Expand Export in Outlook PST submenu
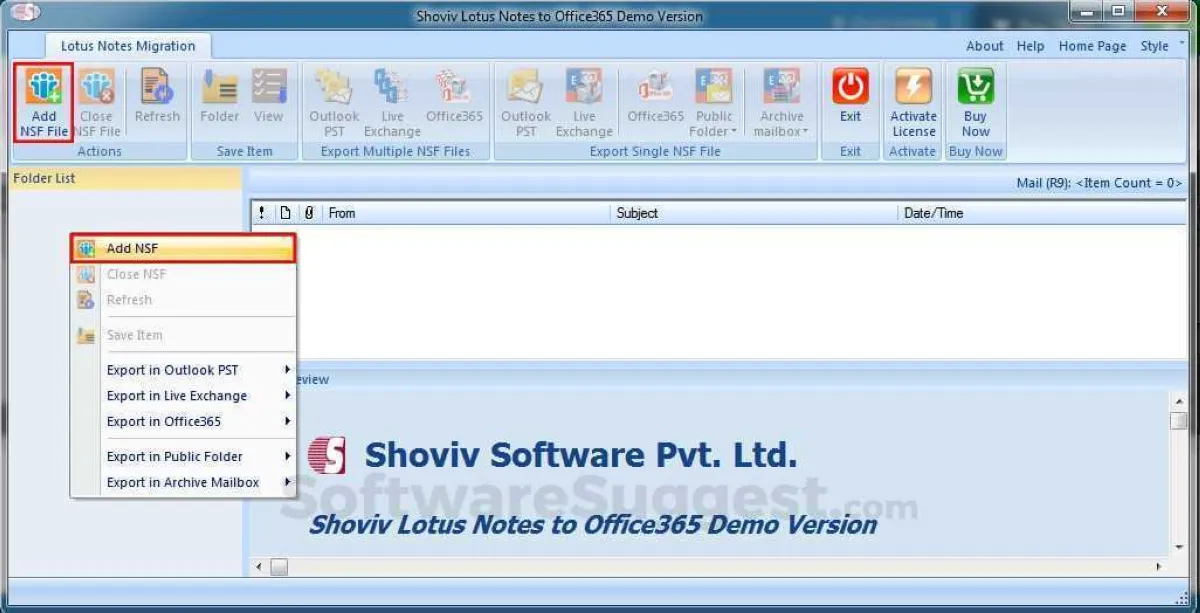1200x613 pixels. pyautogui.click(x=183, y=370)
